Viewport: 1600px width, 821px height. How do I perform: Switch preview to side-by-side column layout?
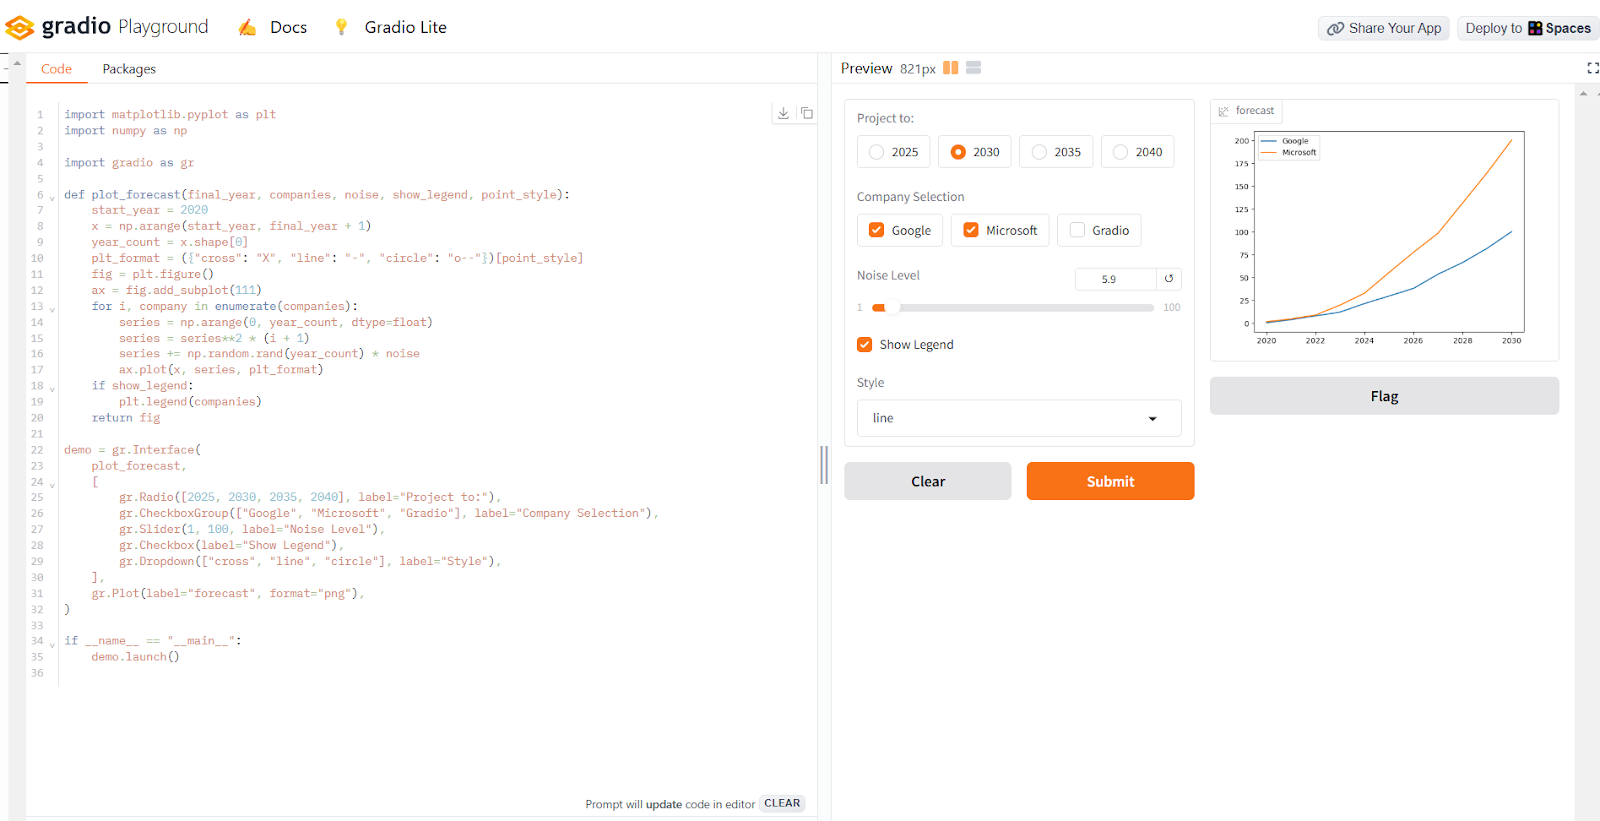[x=950, y=68]
